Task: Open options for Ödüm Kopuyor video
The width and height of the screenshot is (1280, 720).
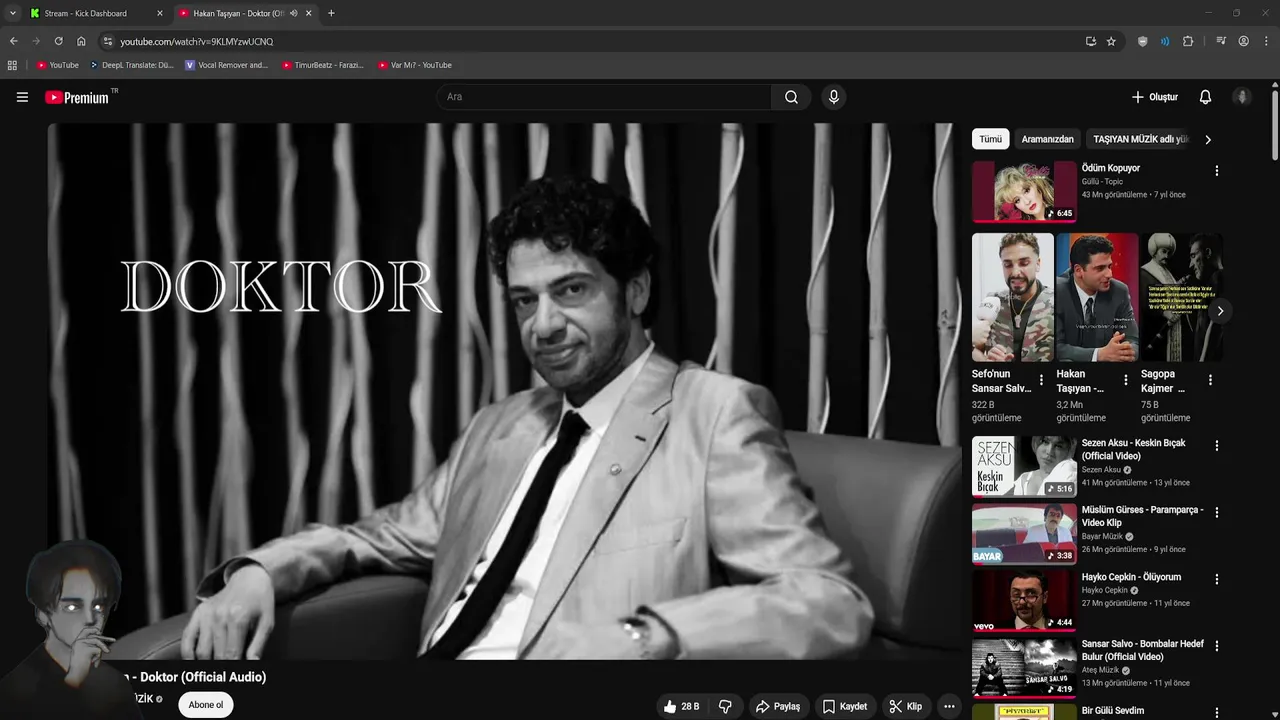Action: click(1216, 171)
